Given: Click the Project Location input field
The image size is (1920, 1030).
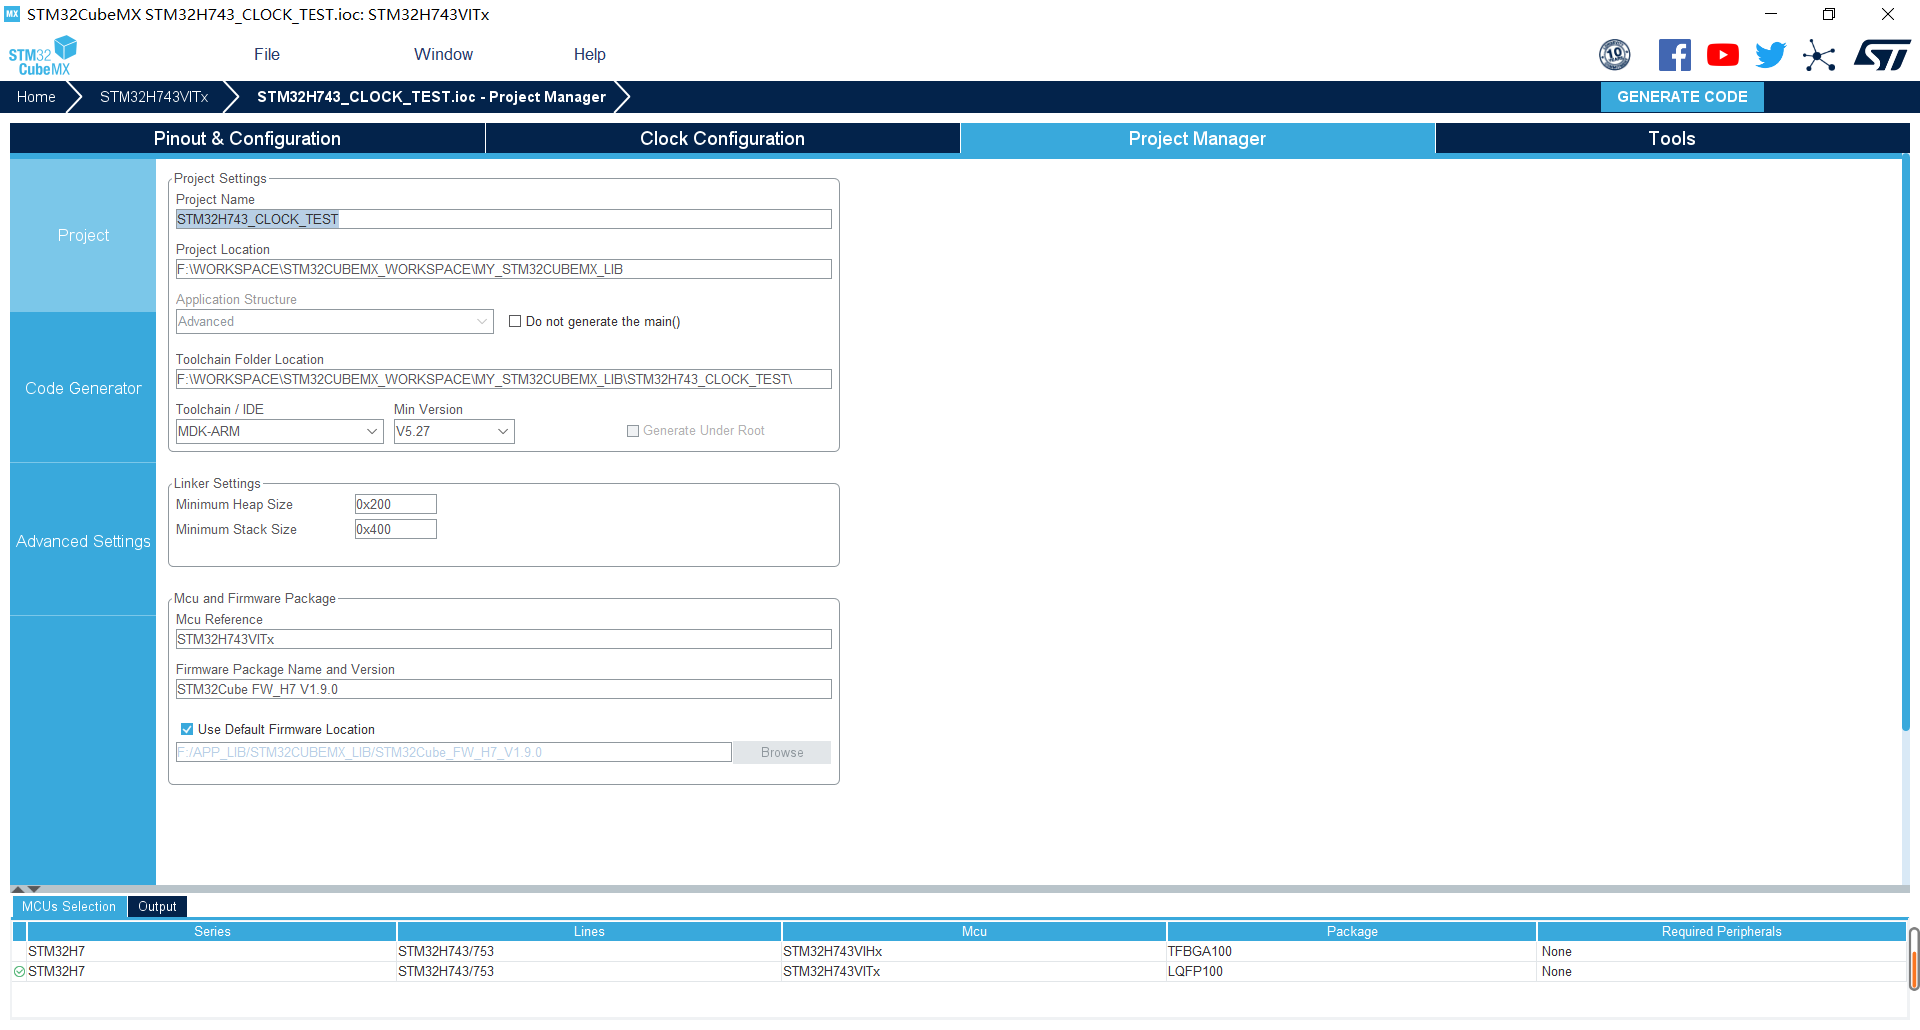Looking at the screenshot, I should click(503, 269).
